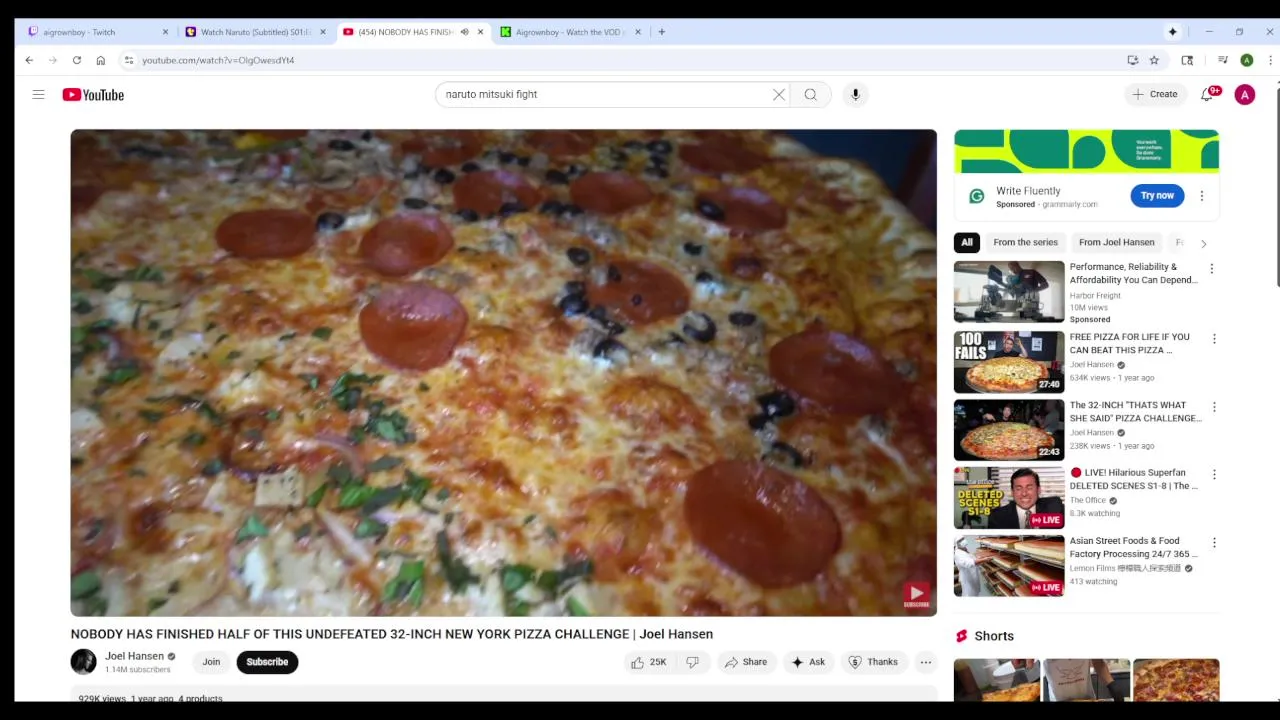1280x720 pixels.
Task: Open Gemini sparkle icon in title bar
Action: tap(1173, 32)
